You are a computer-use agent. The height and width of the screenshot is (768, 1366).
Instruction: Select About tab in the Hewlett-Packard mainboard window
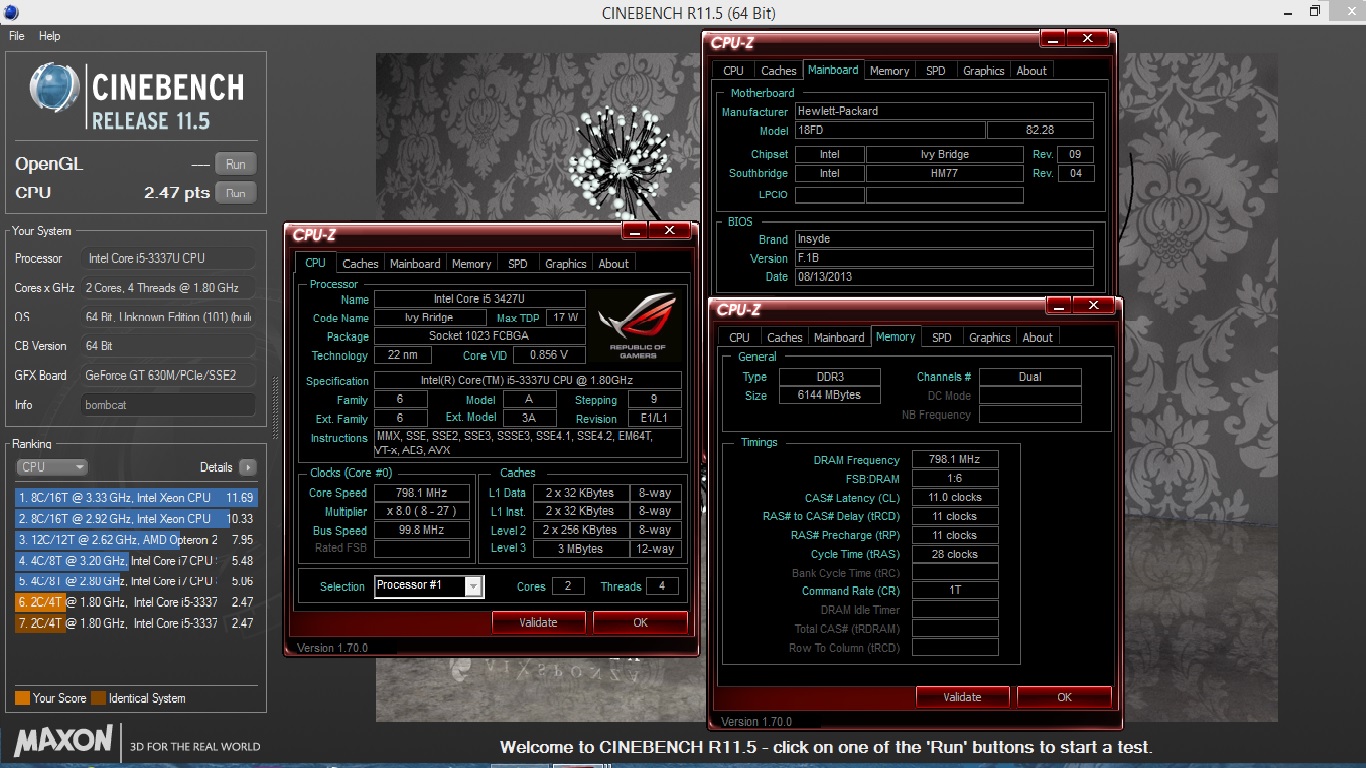point(1032,71)
